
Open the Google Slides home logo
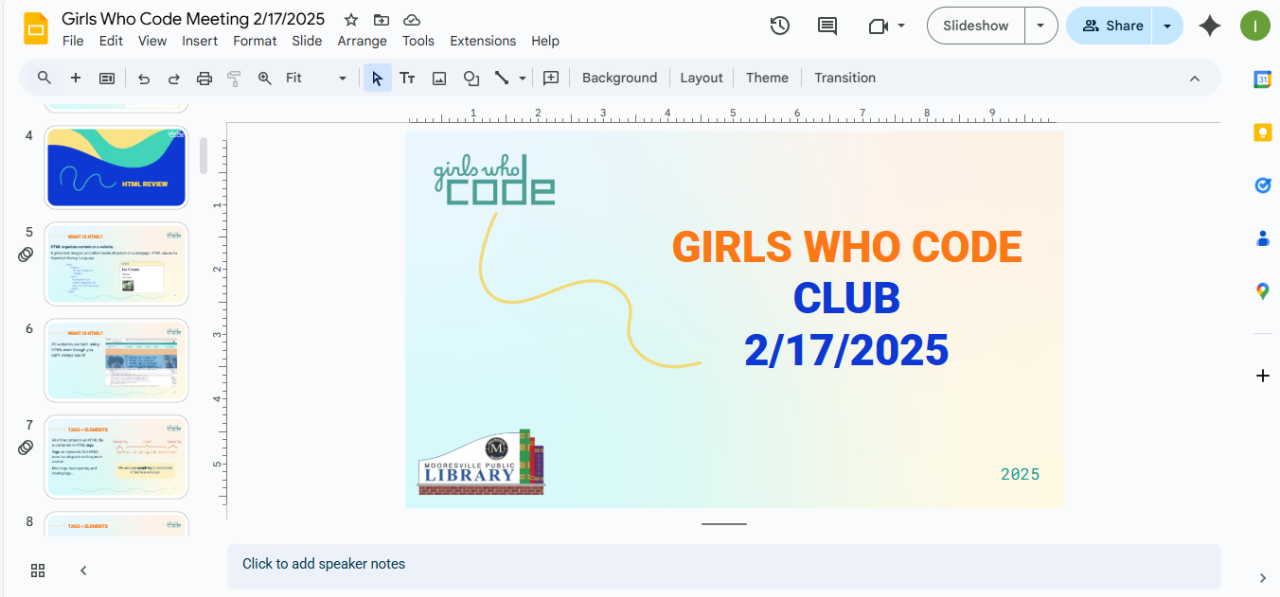point(37,28)
